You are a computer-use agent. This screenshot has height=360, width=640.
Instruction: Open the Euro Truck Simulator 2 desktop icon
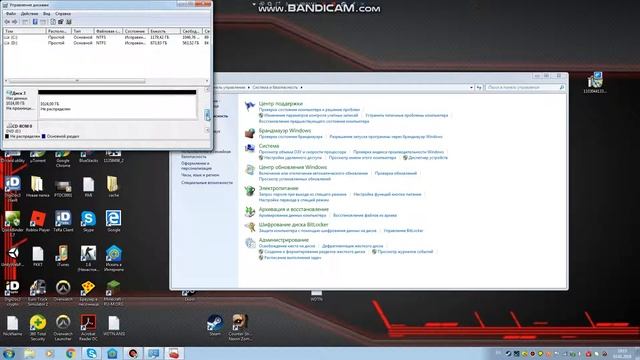coord(38,293)
